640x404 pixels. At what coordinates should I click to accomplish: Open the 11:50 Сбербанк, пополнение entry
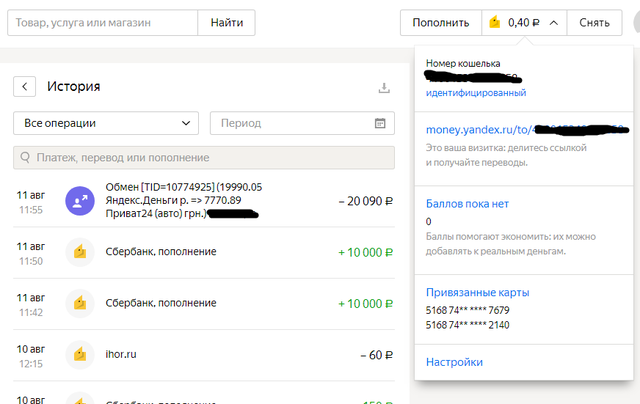click(204, 252)
